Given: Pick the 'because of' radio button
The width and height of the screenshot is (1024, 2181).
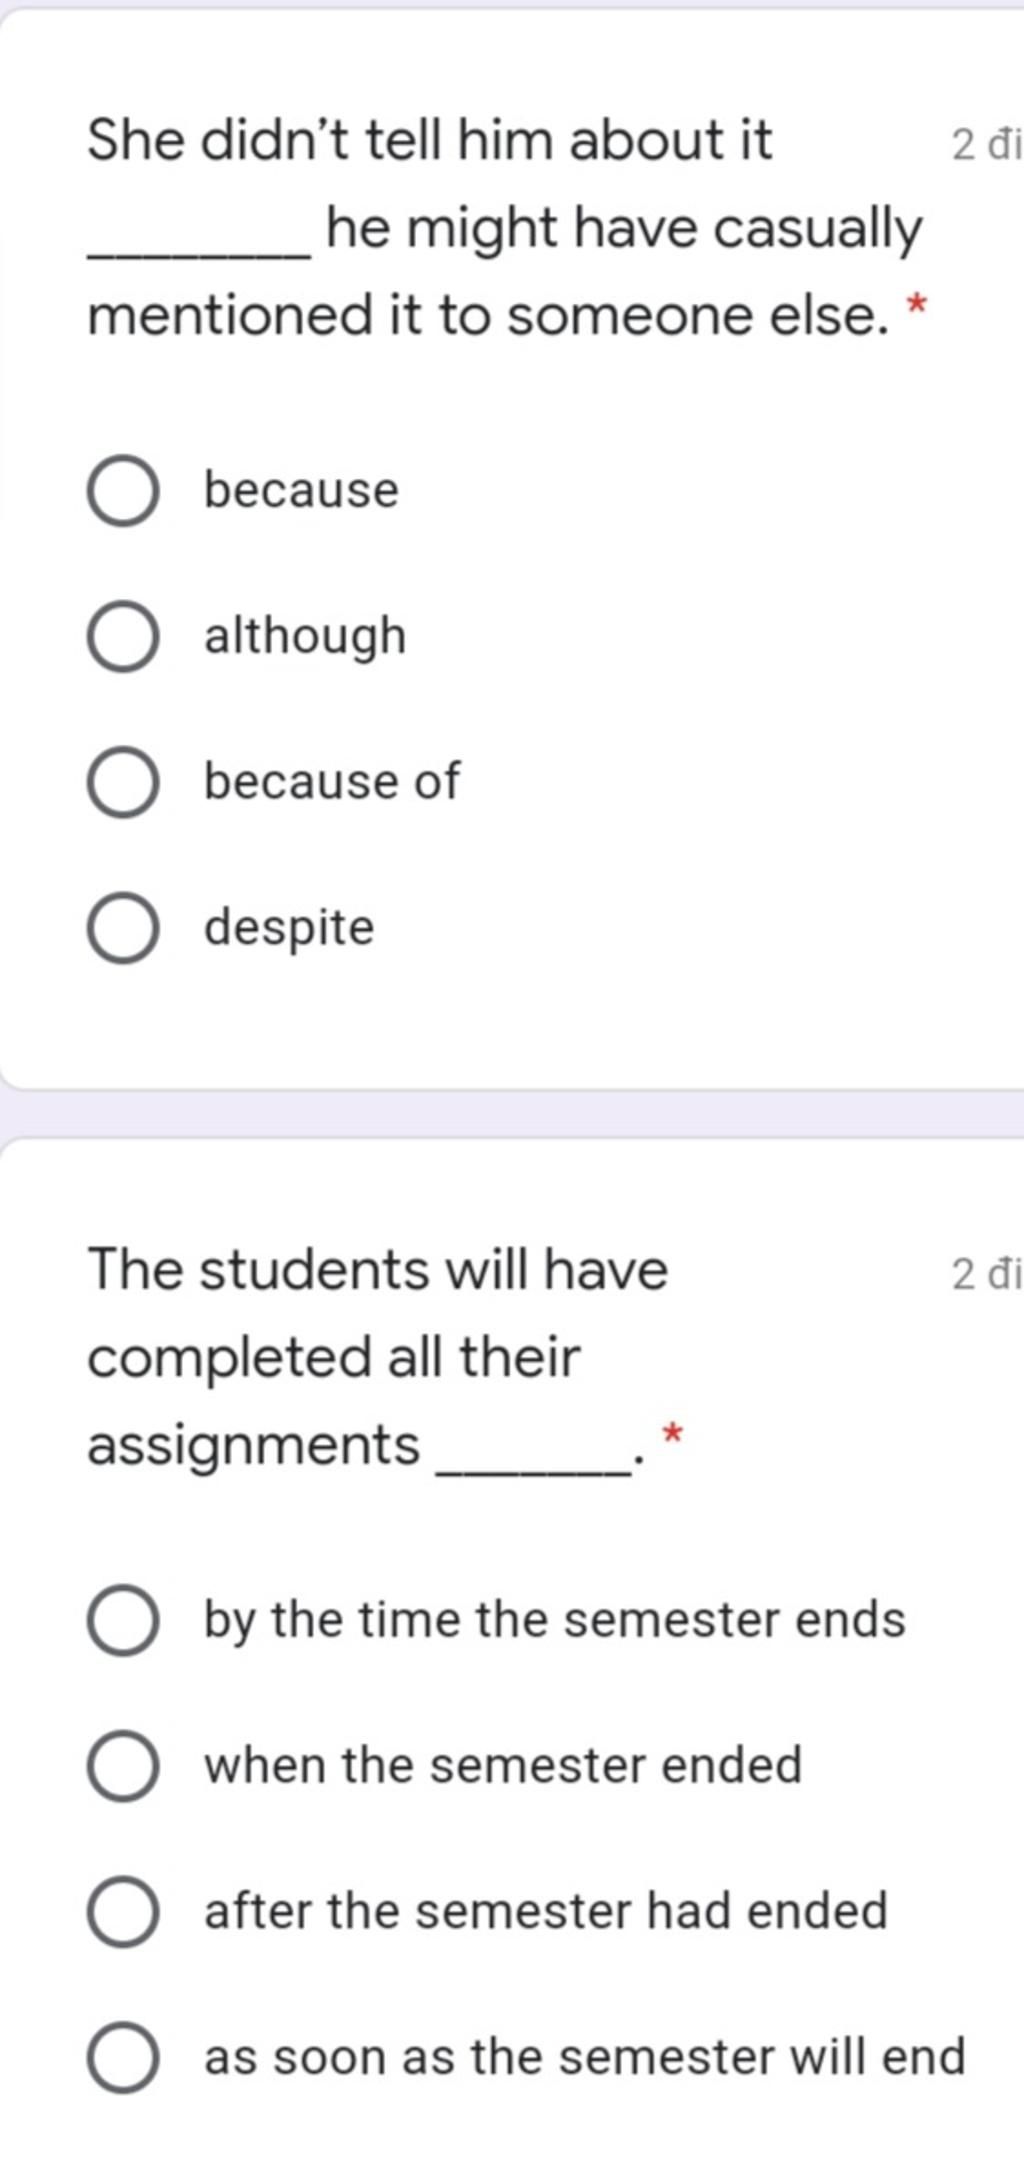Looking at the screenshot, I should tap(123, 783).
